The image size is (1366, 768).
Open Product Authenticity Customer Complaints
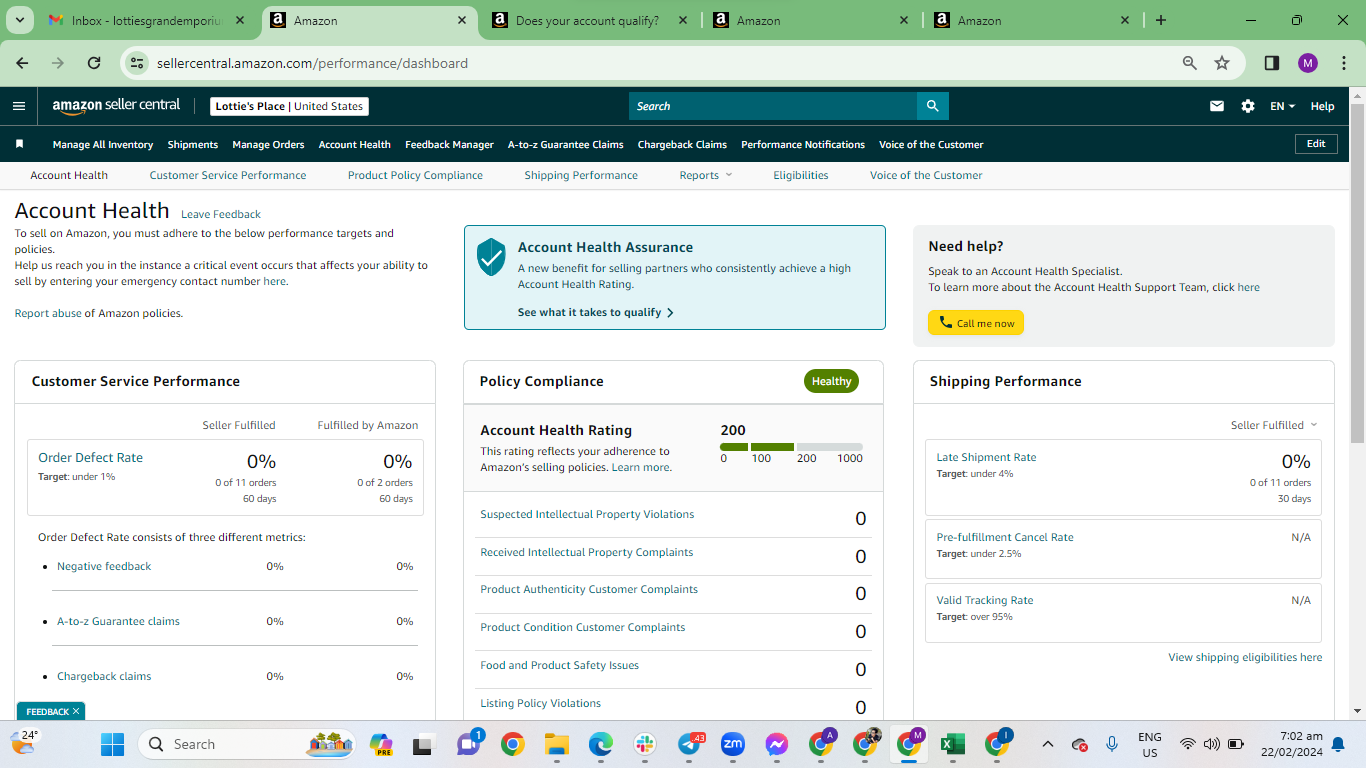pos(589,589)
